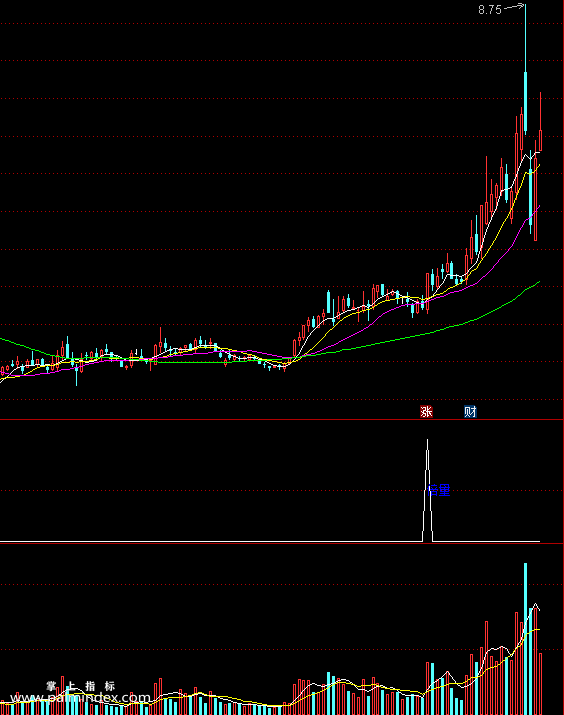Click the blue 倍量 signal label

pos(439,490)
